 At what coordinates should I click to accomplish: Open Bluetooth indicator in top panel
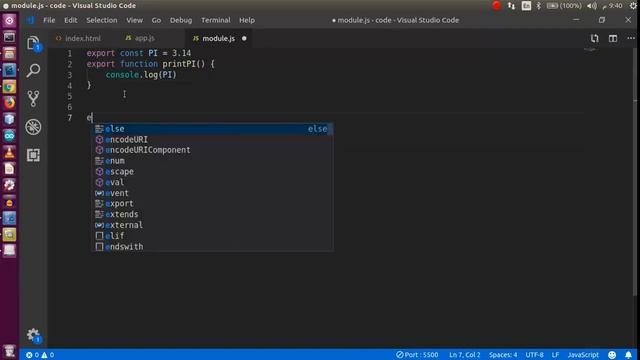coord(538,6)
